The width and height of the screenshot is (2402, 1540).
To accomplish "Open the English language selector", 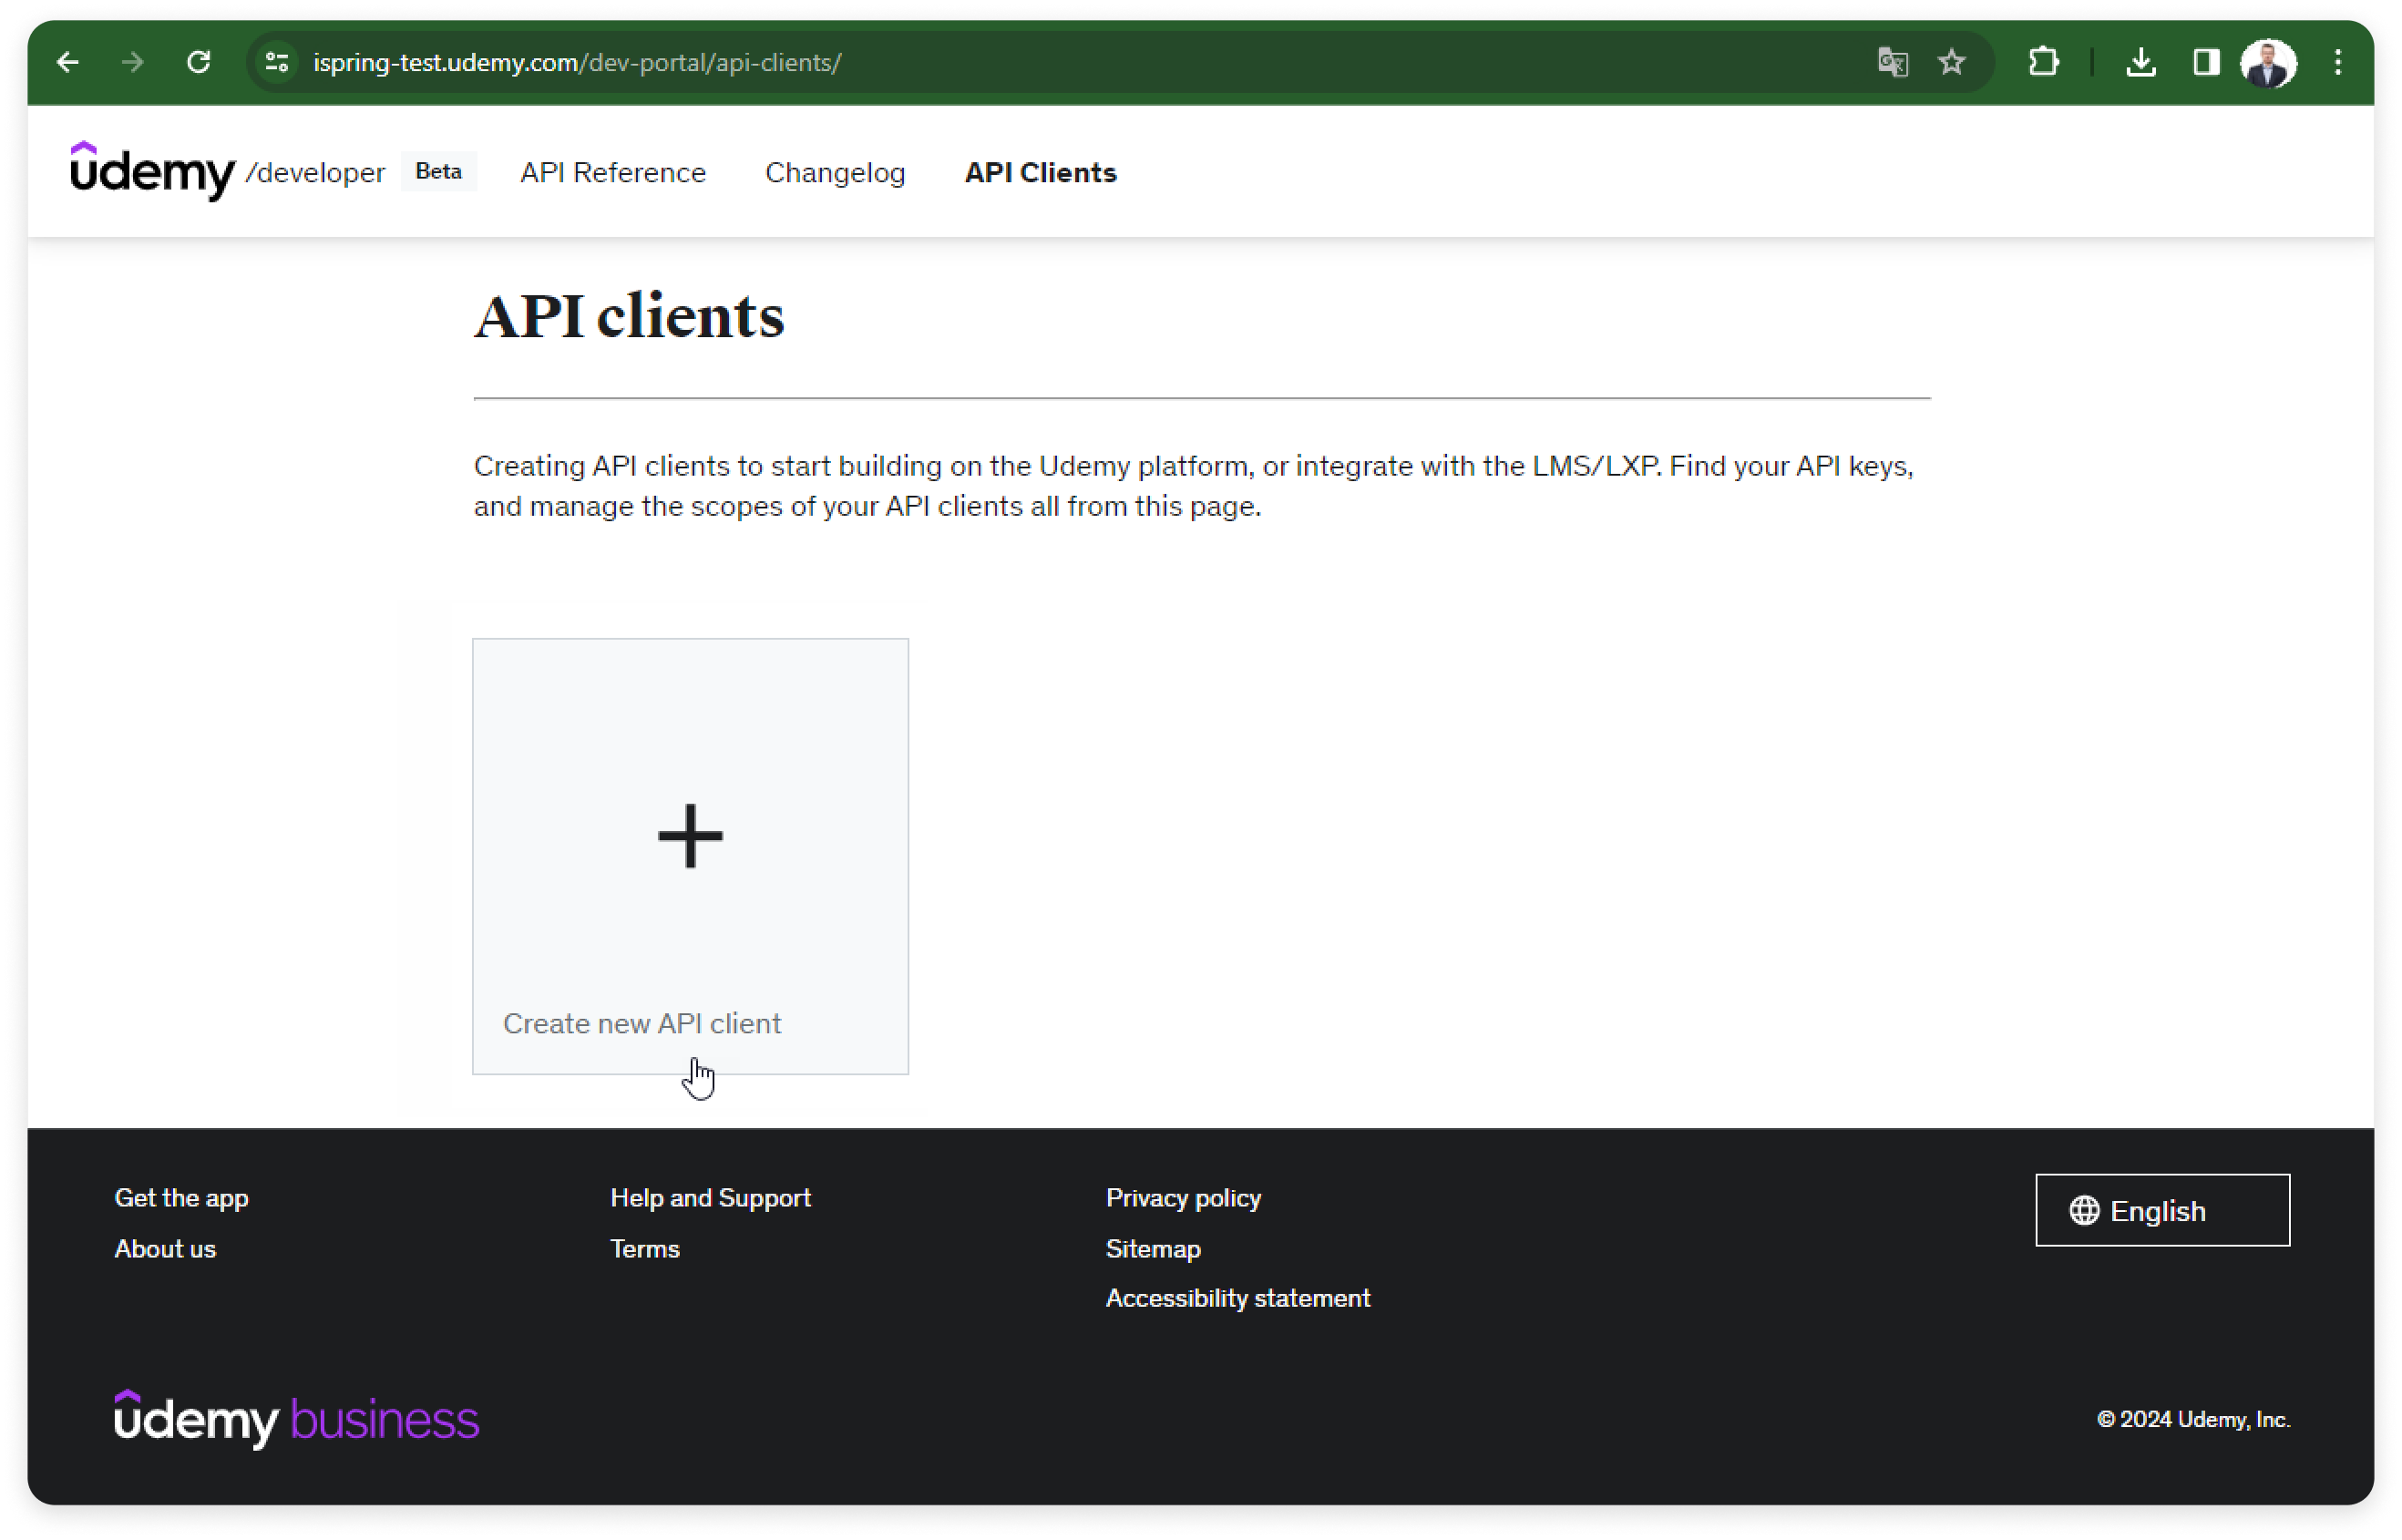I will pyautogui.click(x=2162, y=1210).
